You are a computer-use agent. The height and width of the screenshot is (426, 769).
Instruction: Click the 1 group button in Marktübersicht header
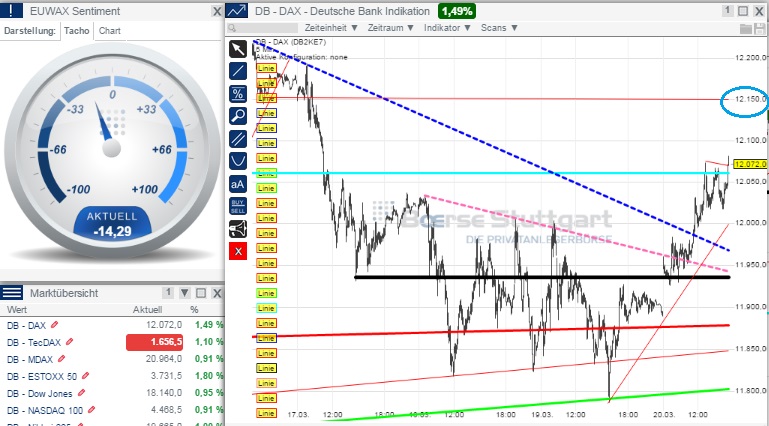pos(168,293)
